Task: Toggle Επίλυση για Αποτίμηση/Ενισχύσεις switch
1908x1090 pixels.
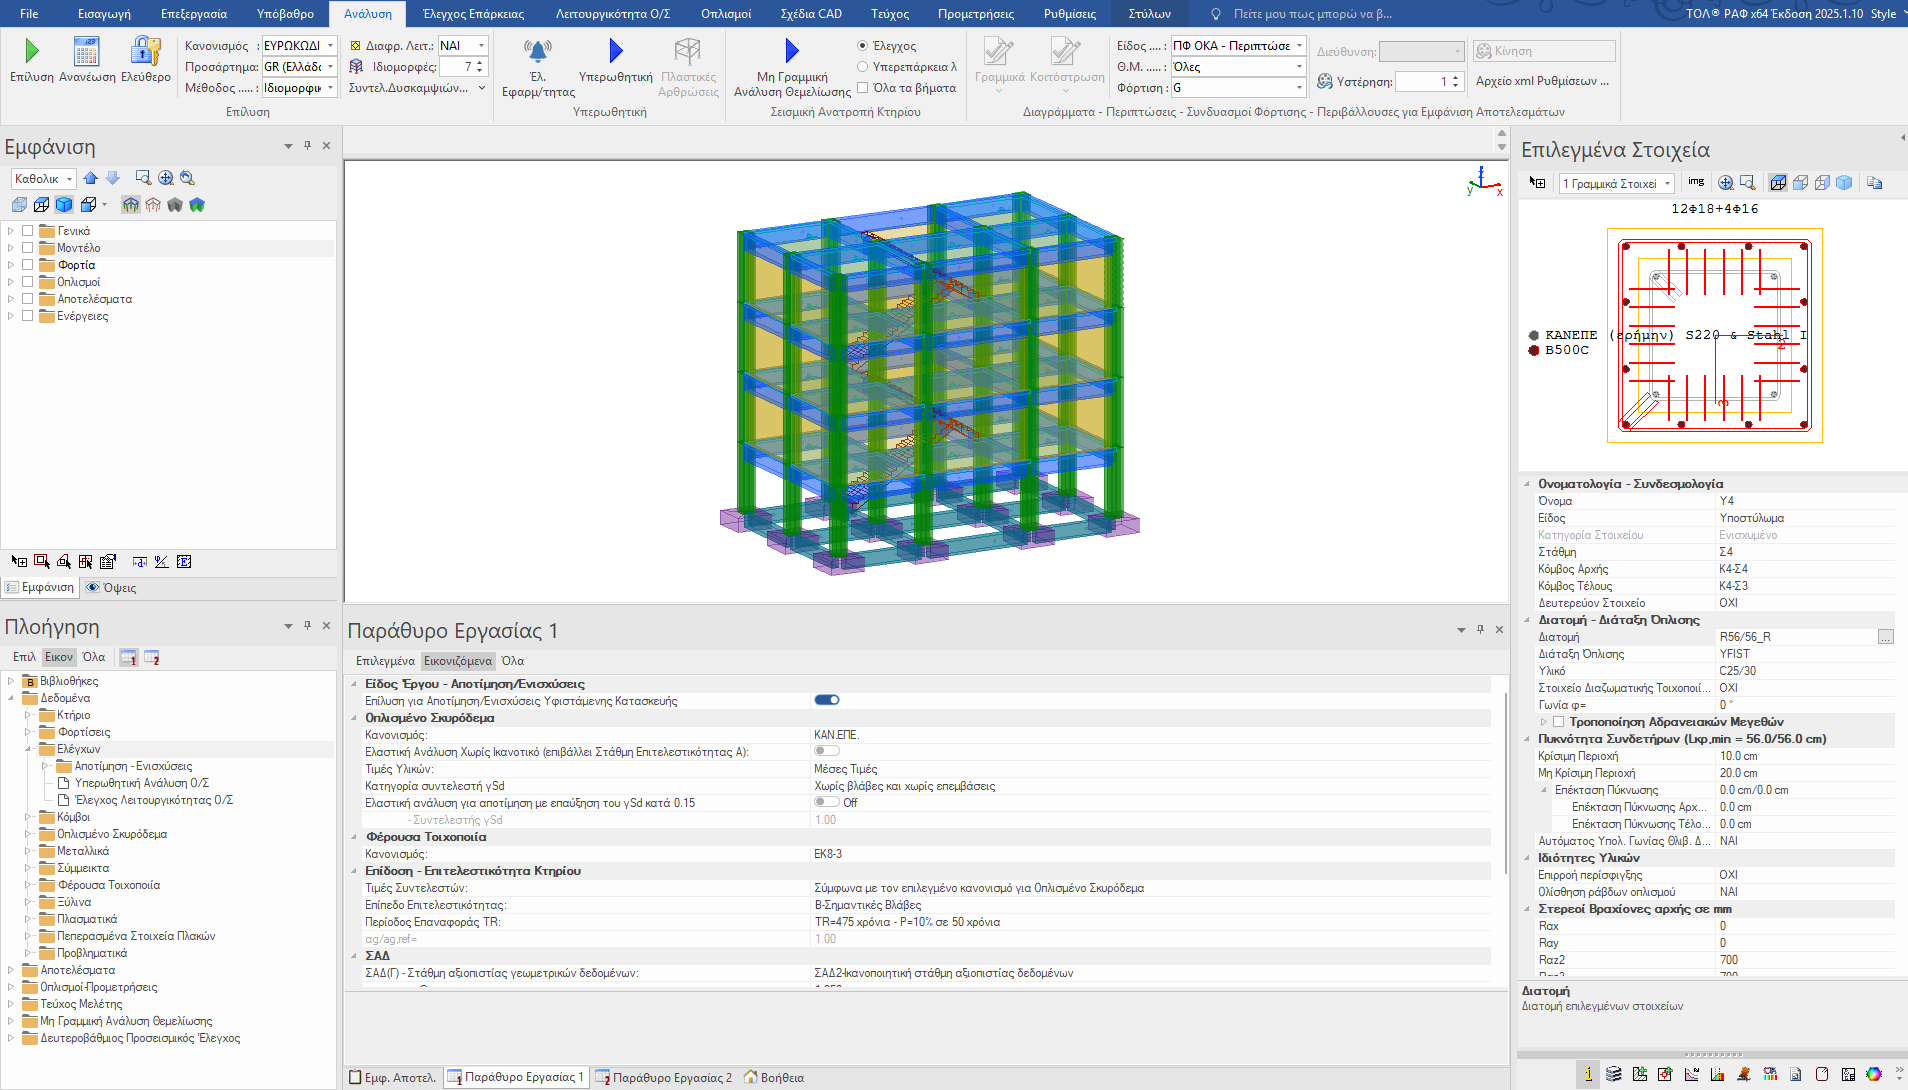Action: (827, 700)
